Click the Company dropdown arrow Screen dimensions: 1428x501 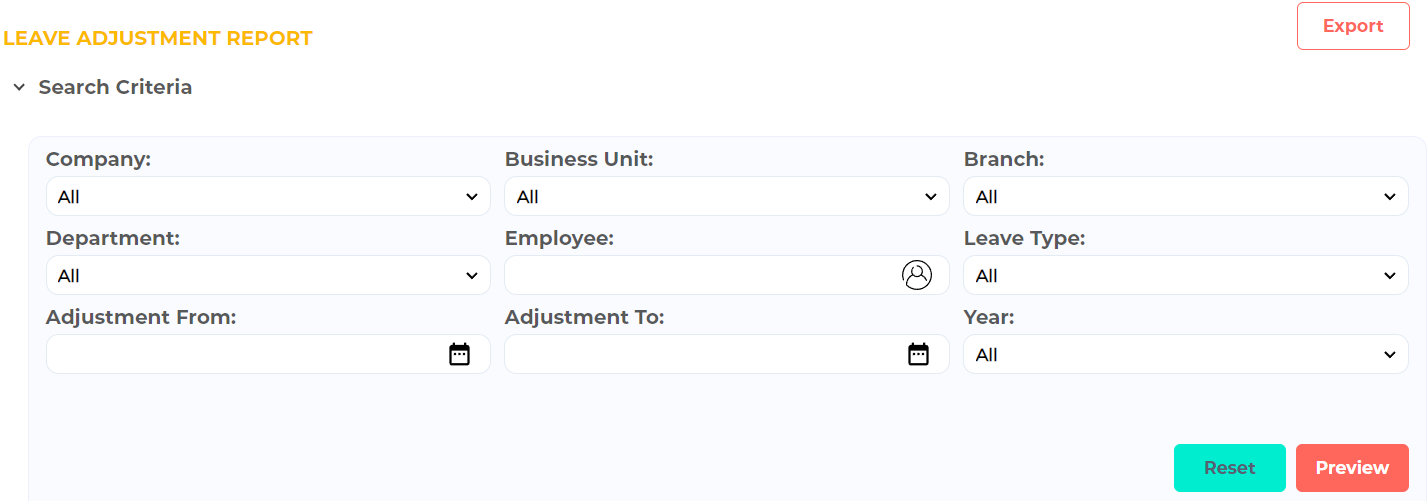click(x=472, y=197)
